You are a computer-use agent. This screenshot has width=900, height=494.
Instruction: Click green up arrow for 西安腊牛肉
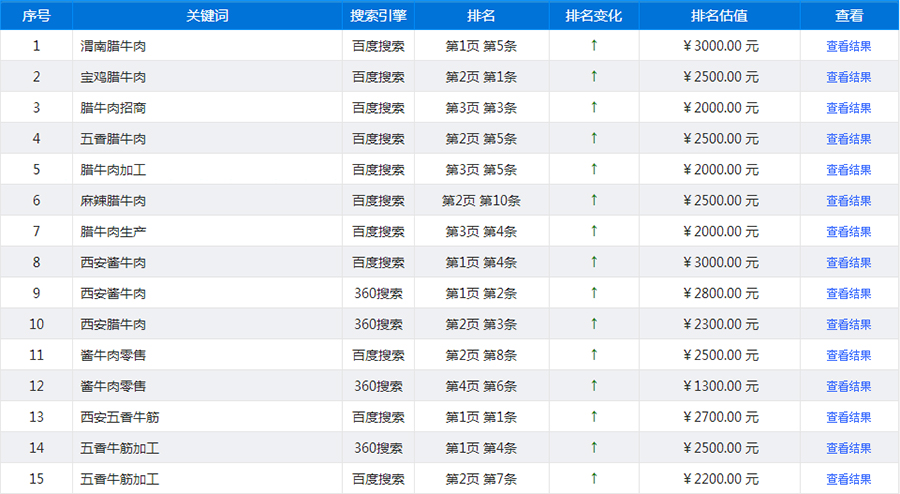click(594, 324)
